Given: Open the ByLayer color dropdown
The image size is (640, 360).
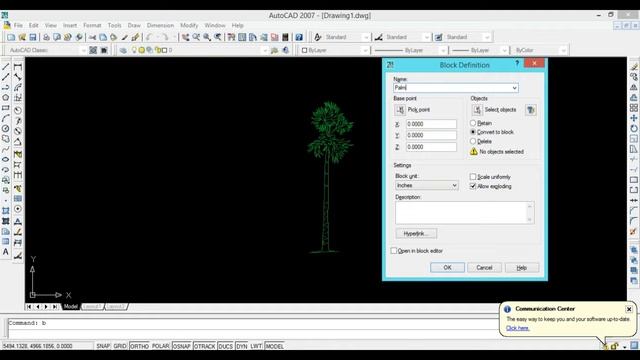Looking at the screenshot, I should (365, 50).
